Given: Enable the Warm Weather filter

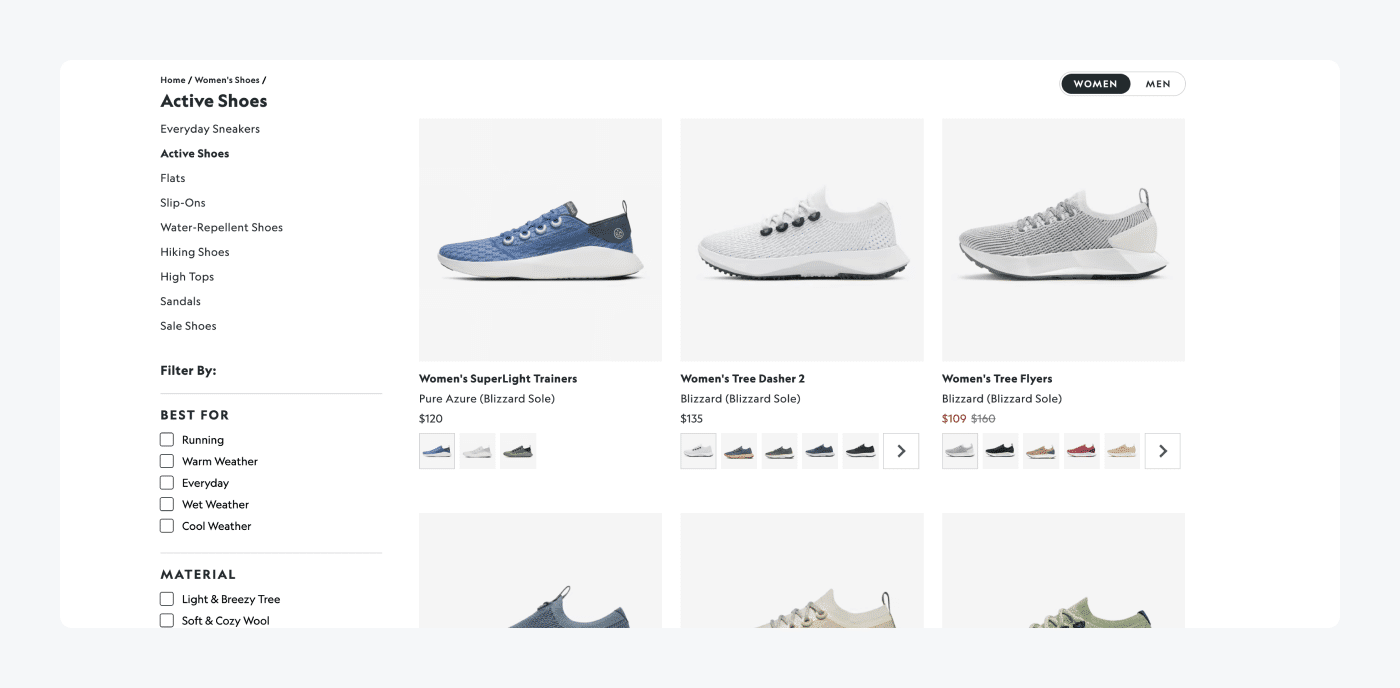Looking at the screenshot, I should pos(166,461).
